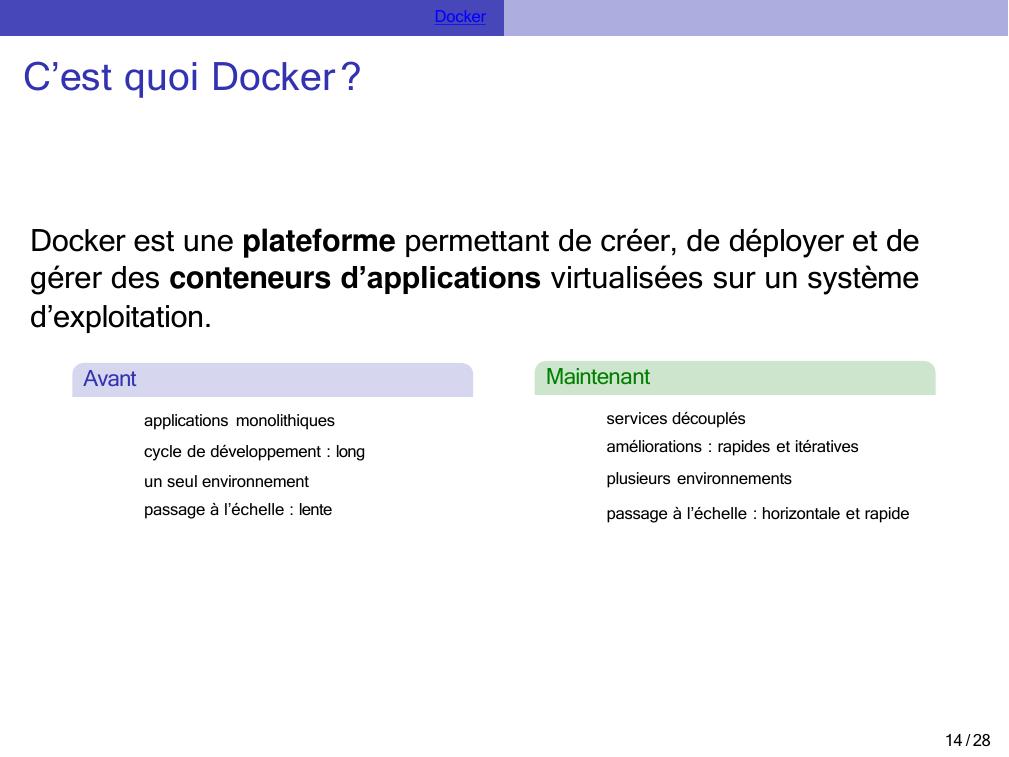The width and height of the screenshot is (1009, 757).
Task: Click the slide title "C'est quoi Docker ?"
Action: coord(190,78)
